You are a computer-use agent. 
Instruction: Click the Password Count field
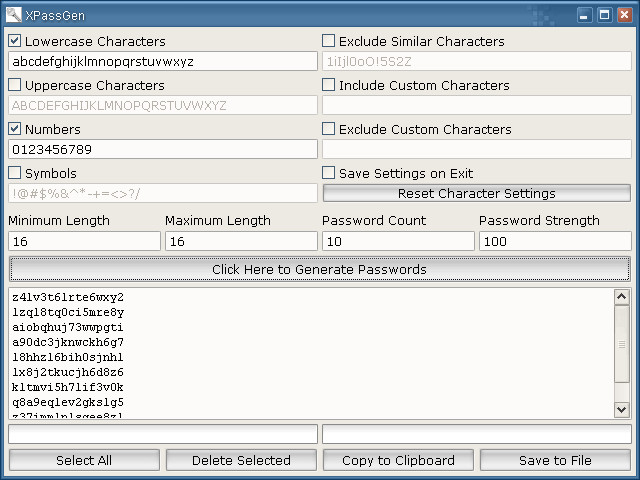pyautogui.click(x=398, y=241)
